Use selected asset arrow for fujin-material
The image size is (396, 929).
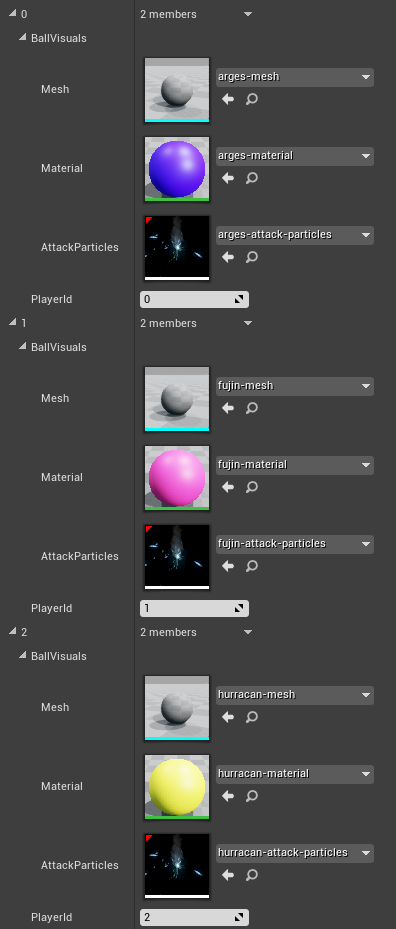[x=228, y=487]
